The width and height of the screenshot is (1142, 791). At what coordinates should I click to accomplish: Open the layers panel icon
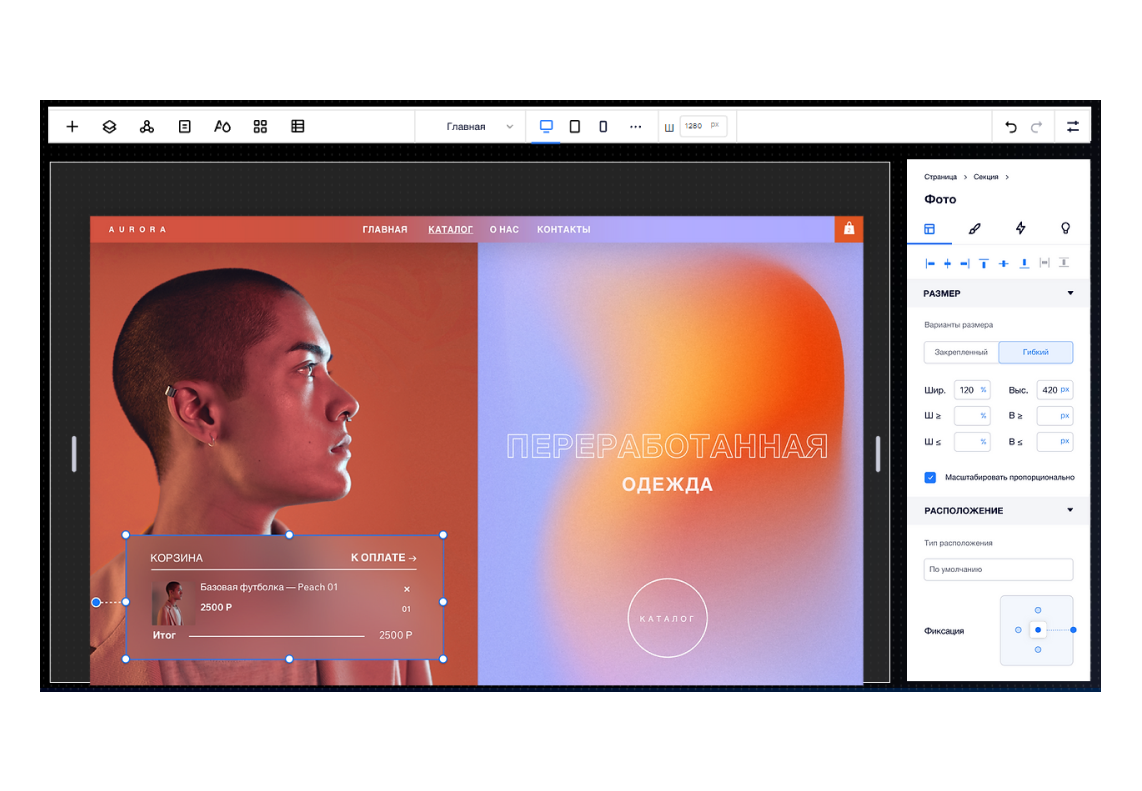click(x=109, y=127)
